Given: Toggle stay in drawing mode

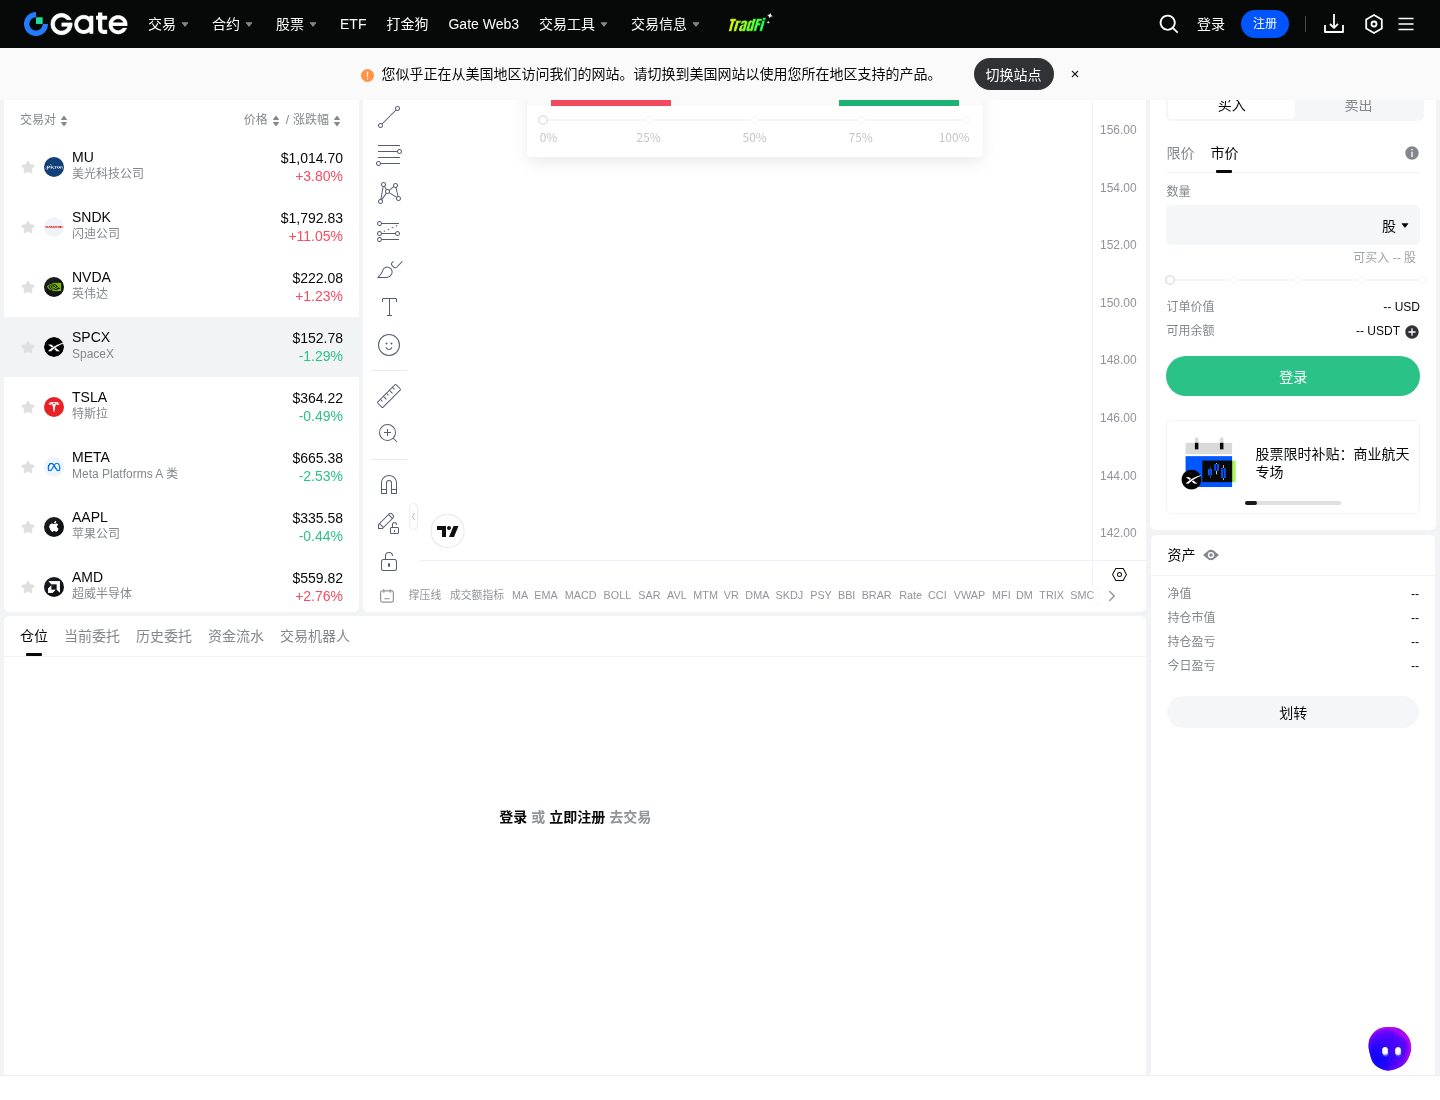Looking at the screenshot, I should 389,522.
